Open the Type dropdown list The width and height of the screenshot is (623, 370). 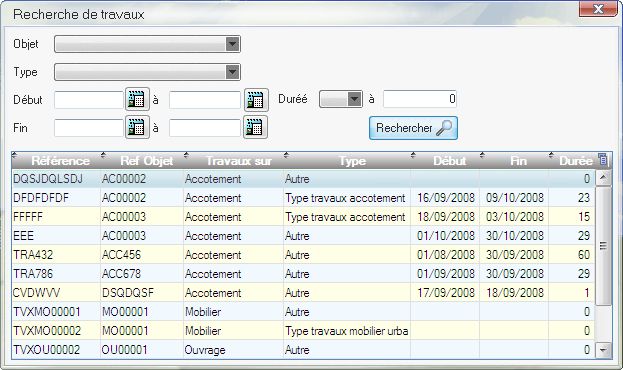tap(232, 72)
